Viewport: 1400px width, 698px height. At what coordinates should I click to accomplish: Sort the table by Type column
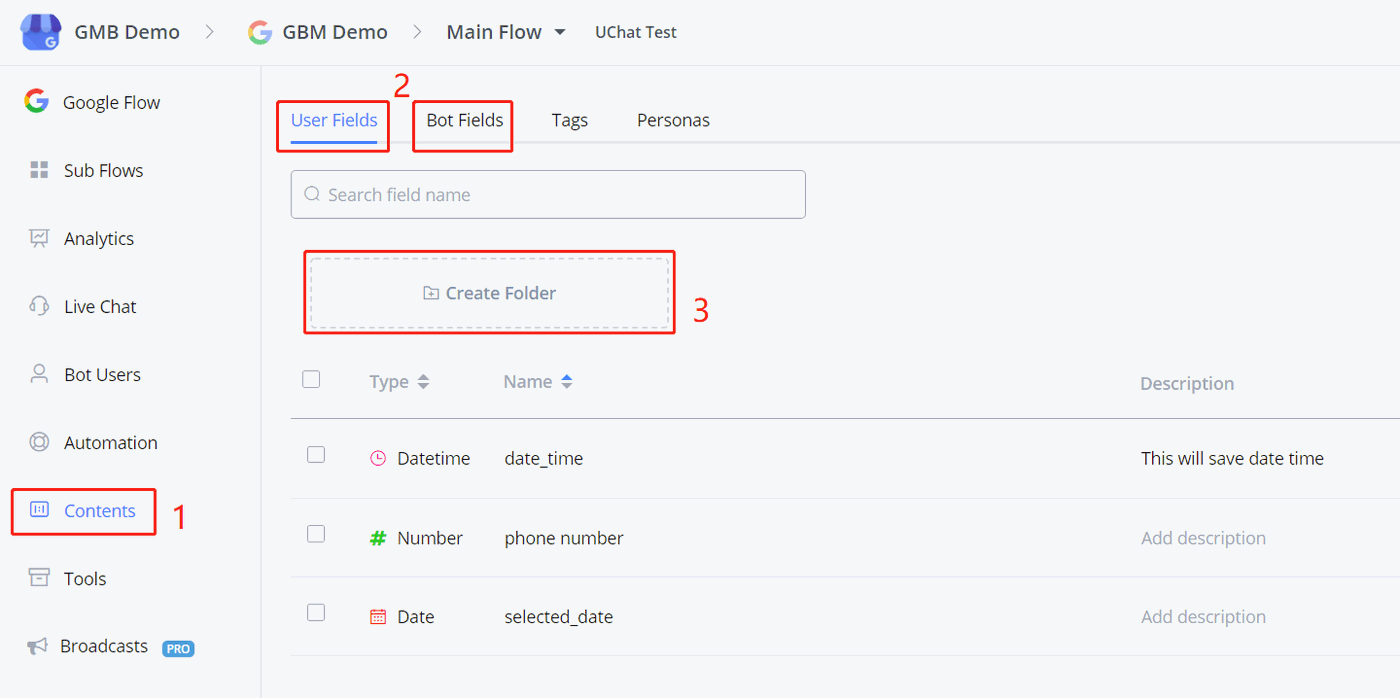point(423,382)
